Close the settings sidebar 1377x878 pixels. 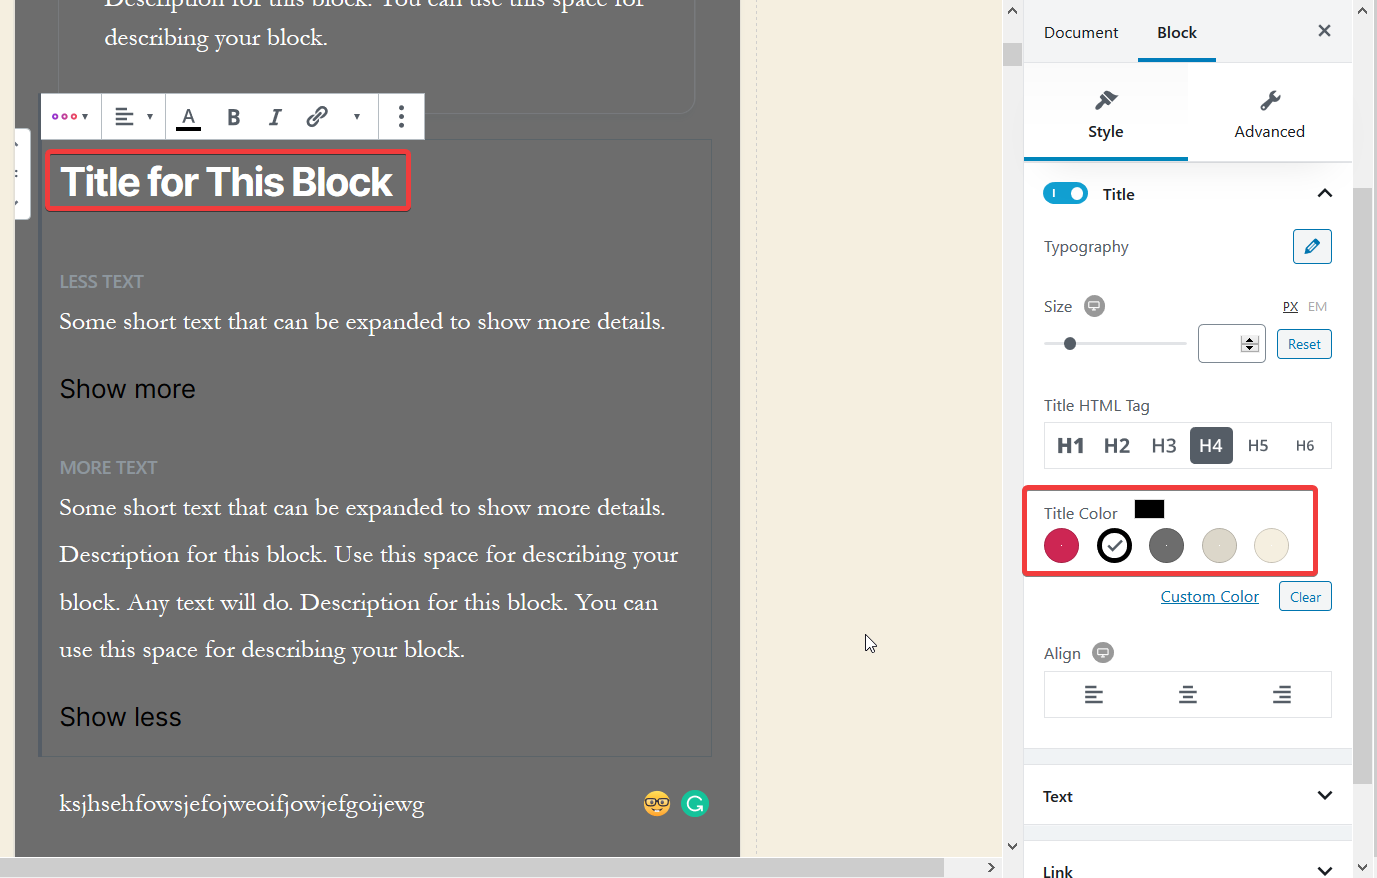tap(1324, 31)
